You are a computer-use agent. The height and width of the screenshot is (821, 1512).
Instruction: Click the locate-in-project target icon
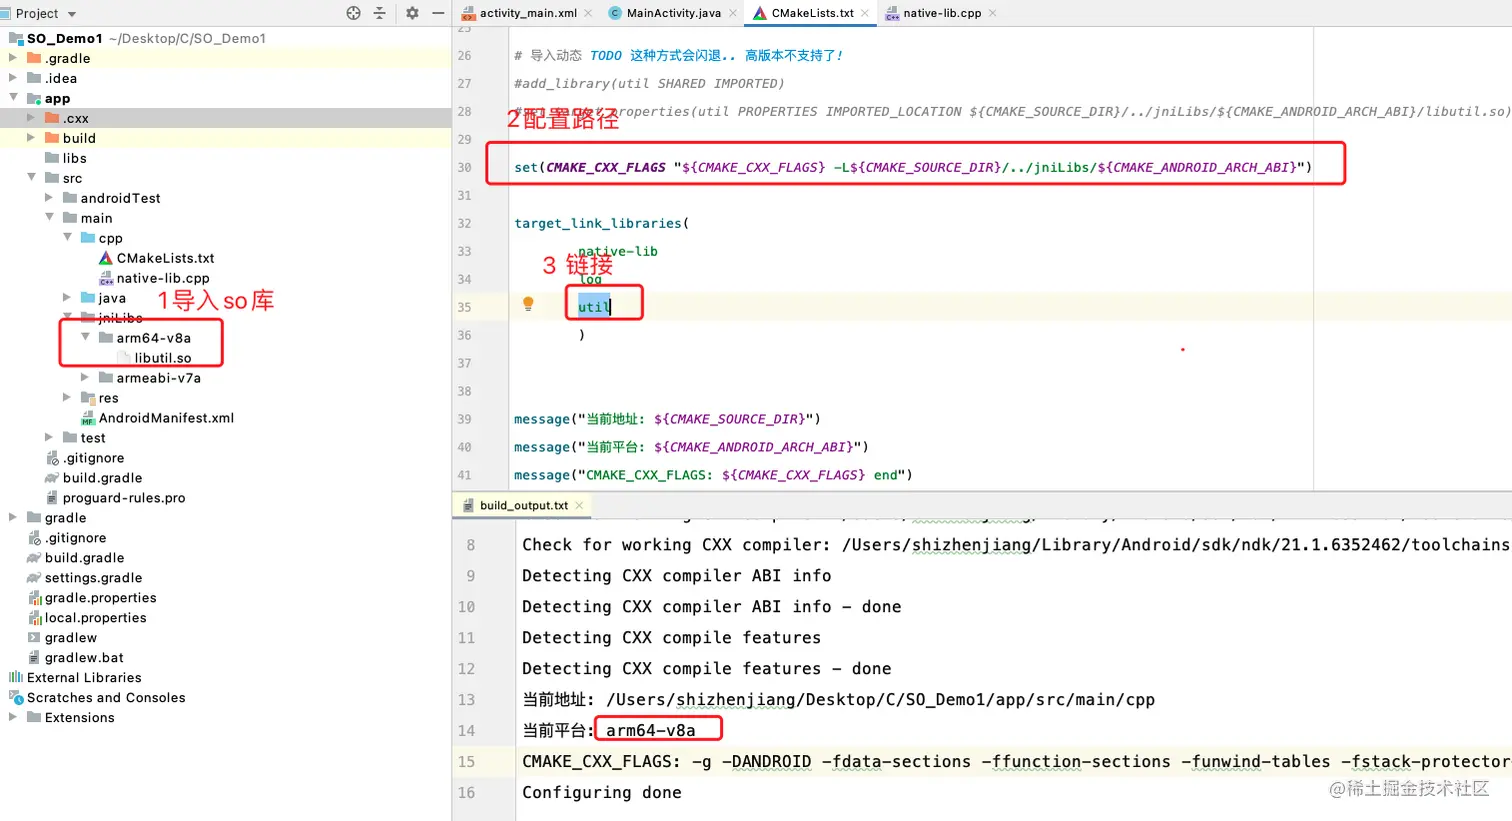(353, 13)
